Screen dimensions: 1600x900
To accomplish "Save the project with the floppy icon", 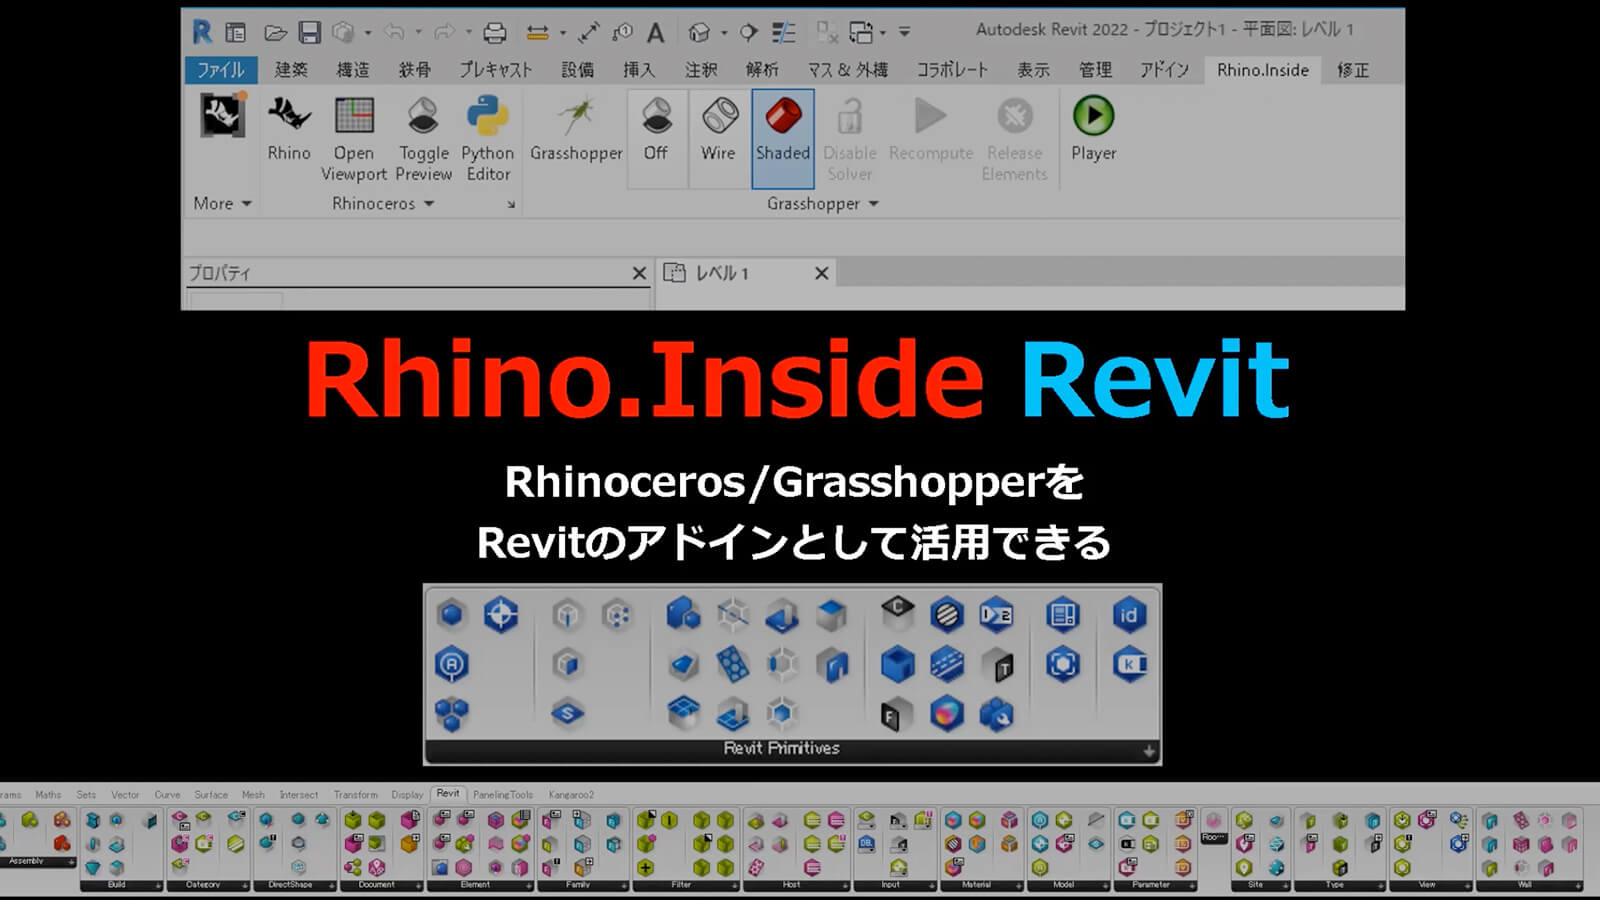I will click(x=310, y=33).
